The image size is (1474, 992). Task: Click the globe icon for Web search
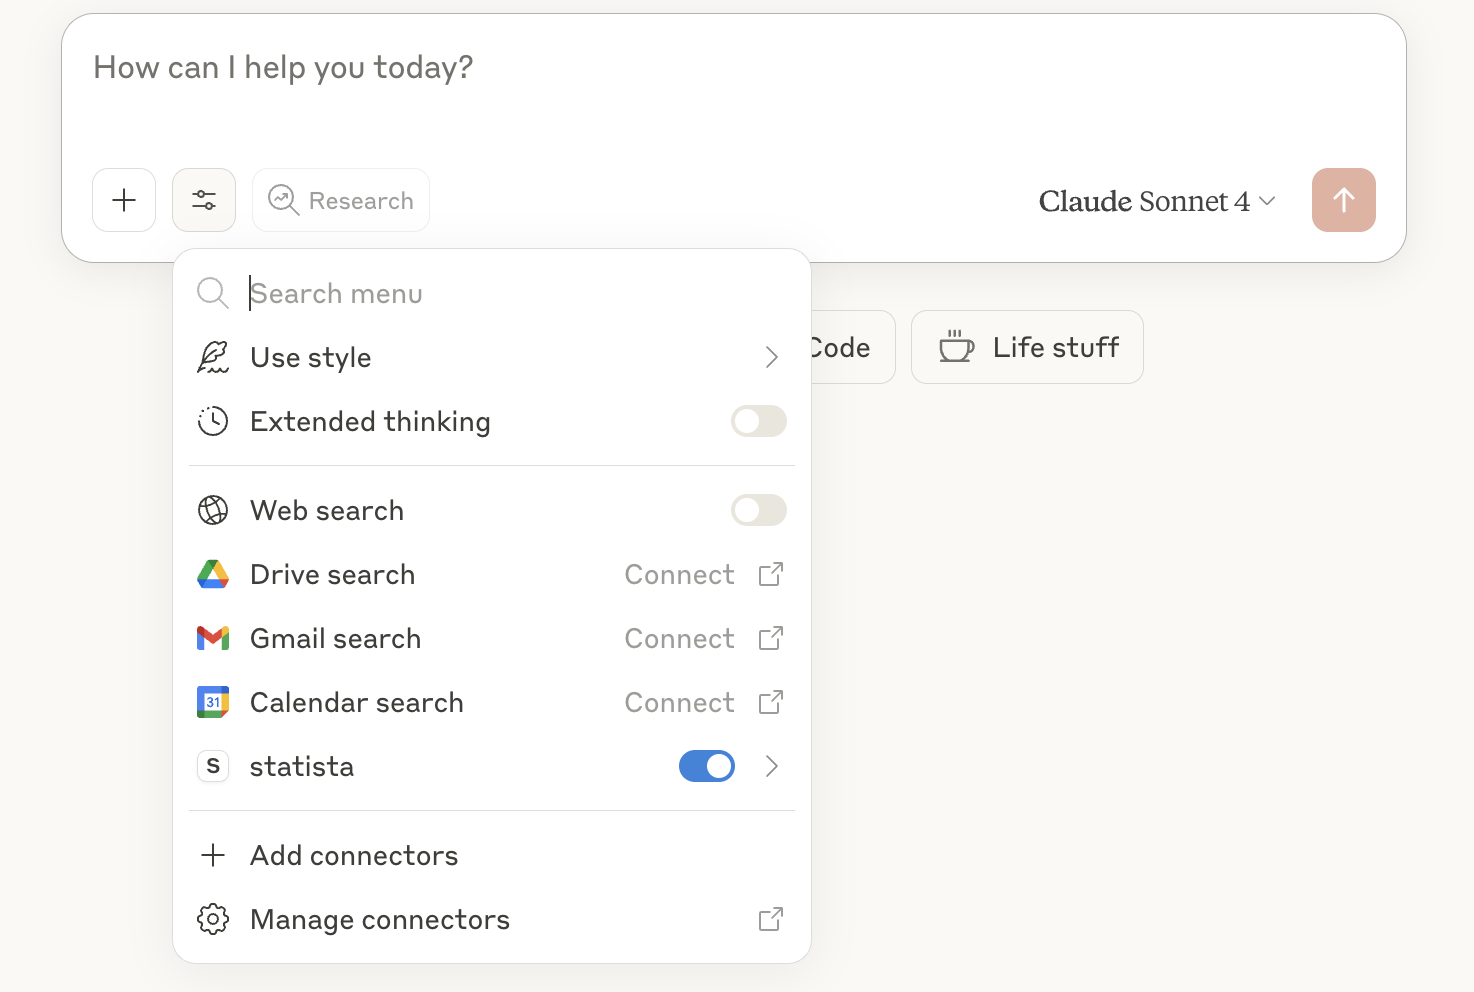coord(213,510)
